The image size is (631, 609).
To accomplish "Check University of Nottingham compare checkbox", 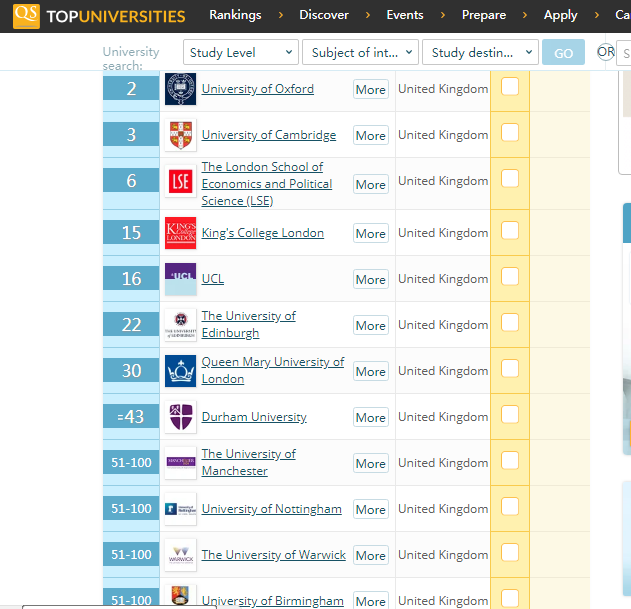I will [510, 506].
